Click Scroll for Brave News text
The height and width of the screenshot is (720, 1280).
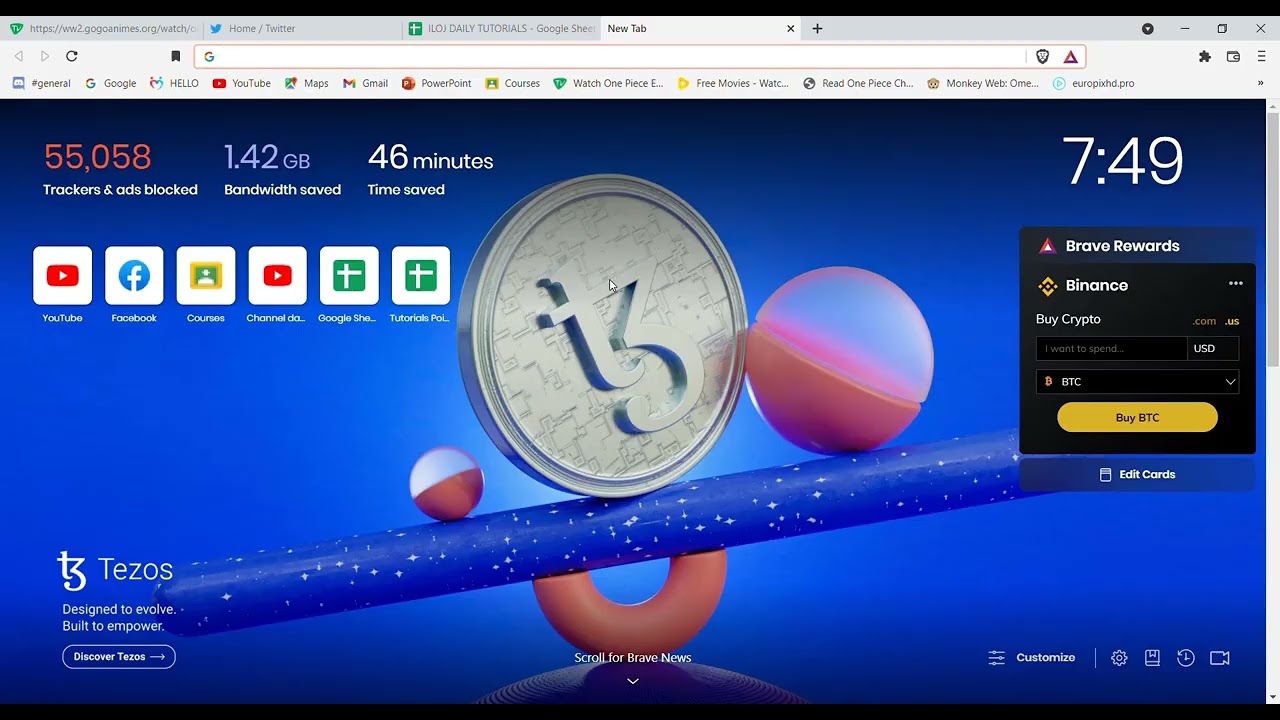[633, 658]
